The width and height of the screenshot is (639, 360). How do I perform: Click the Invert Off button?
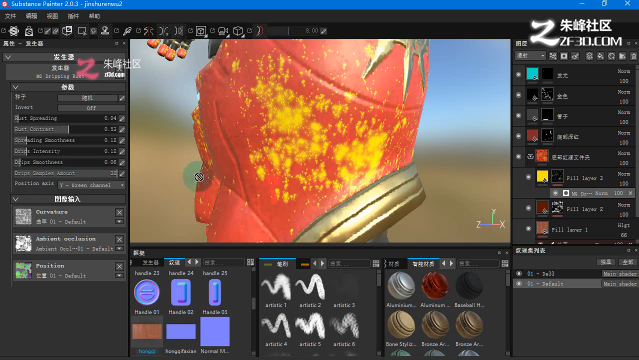pyautogui.click(x=91, y=108)
